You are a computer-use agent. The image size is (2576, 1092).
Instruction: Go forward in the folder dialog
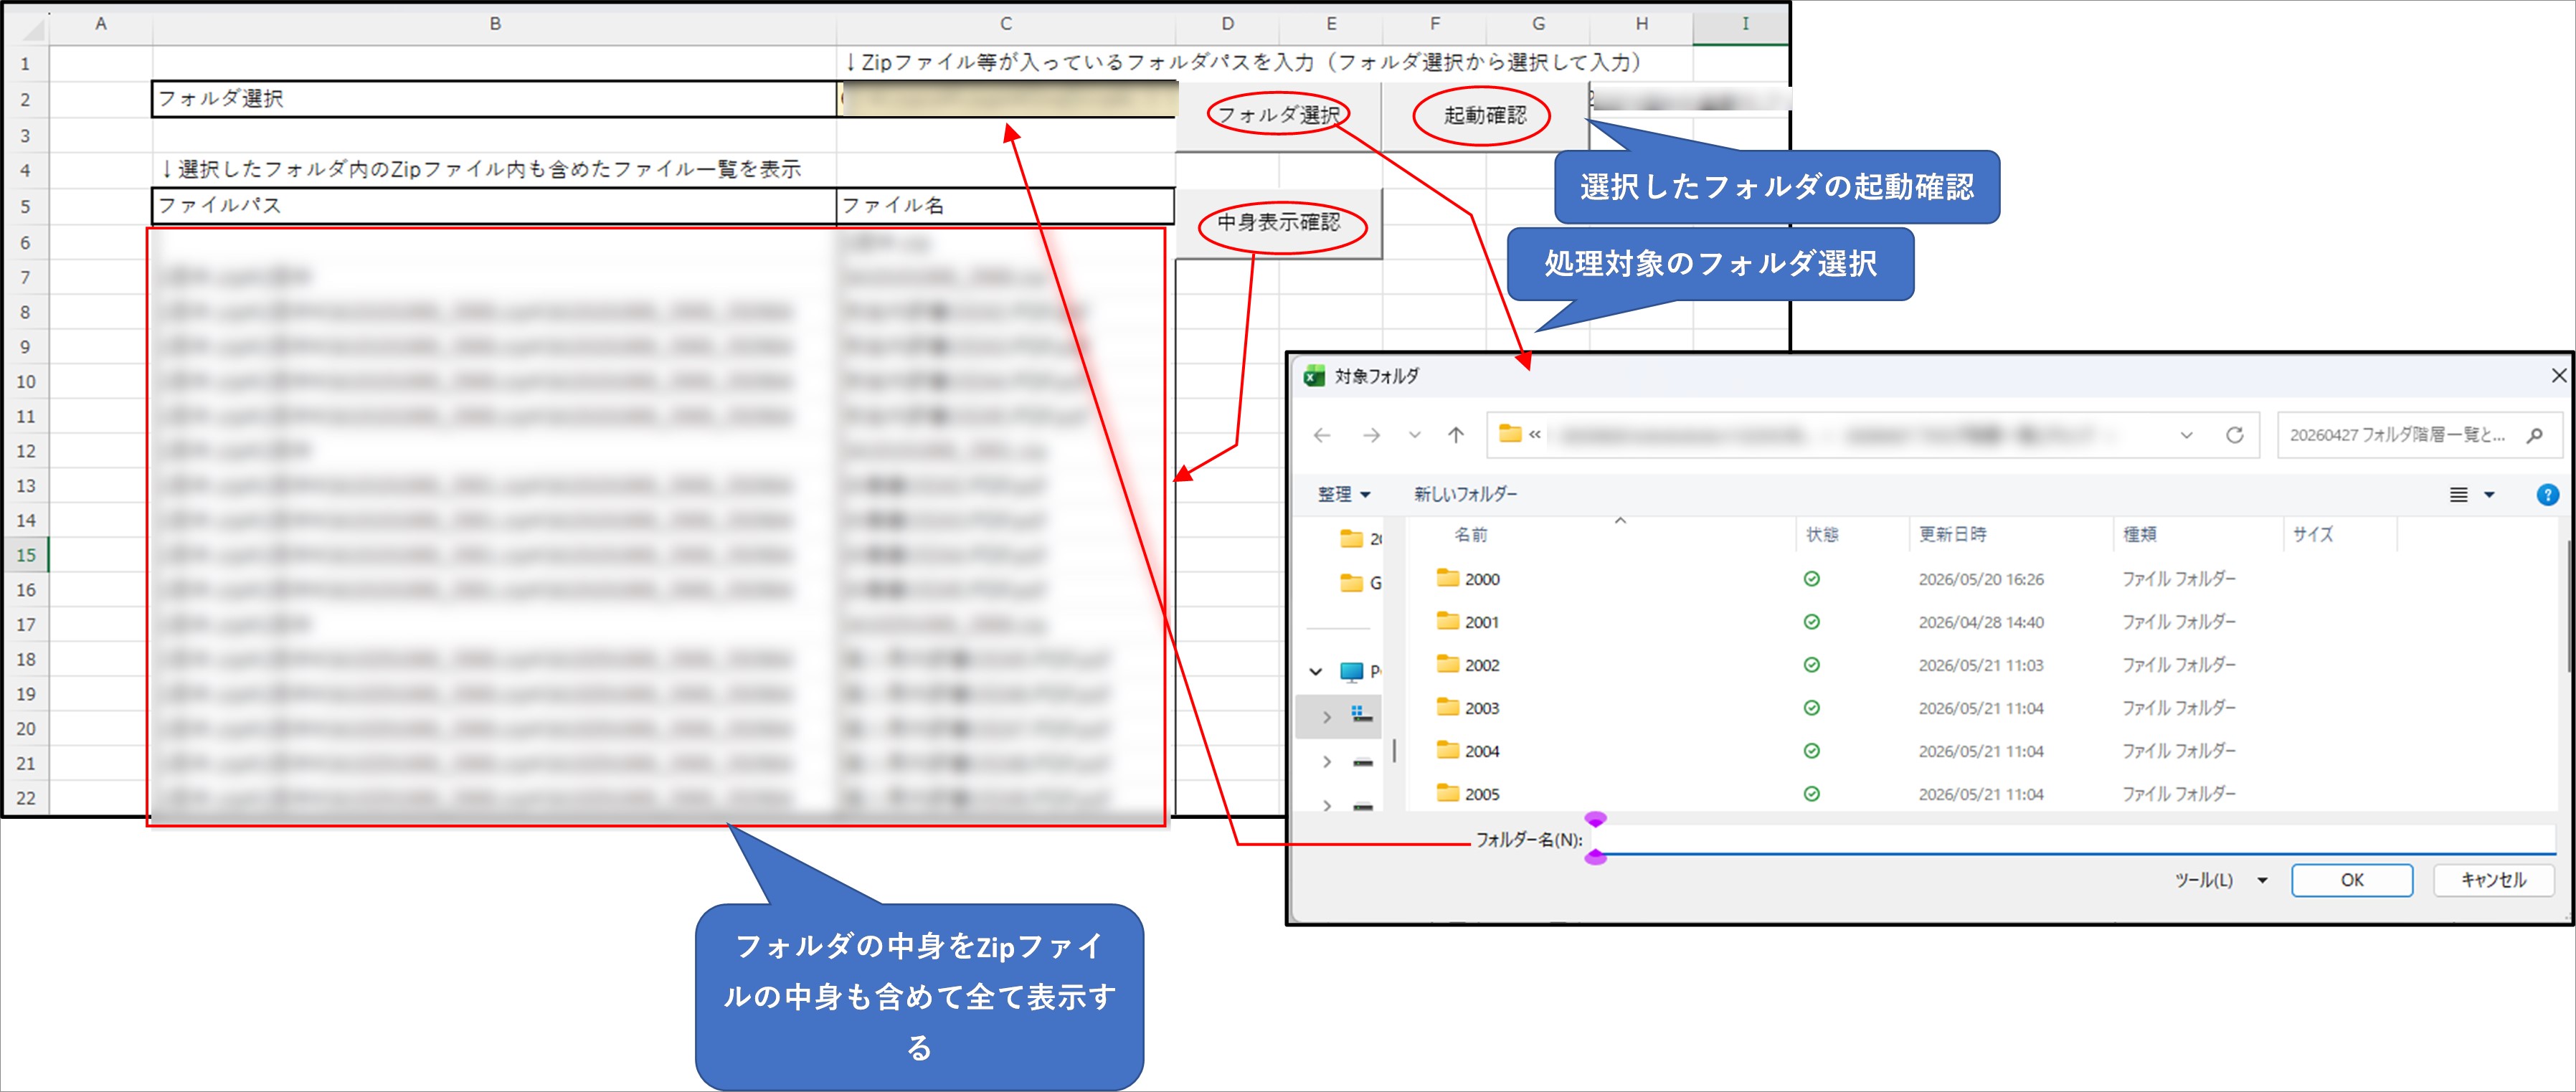coord(1371,435)
